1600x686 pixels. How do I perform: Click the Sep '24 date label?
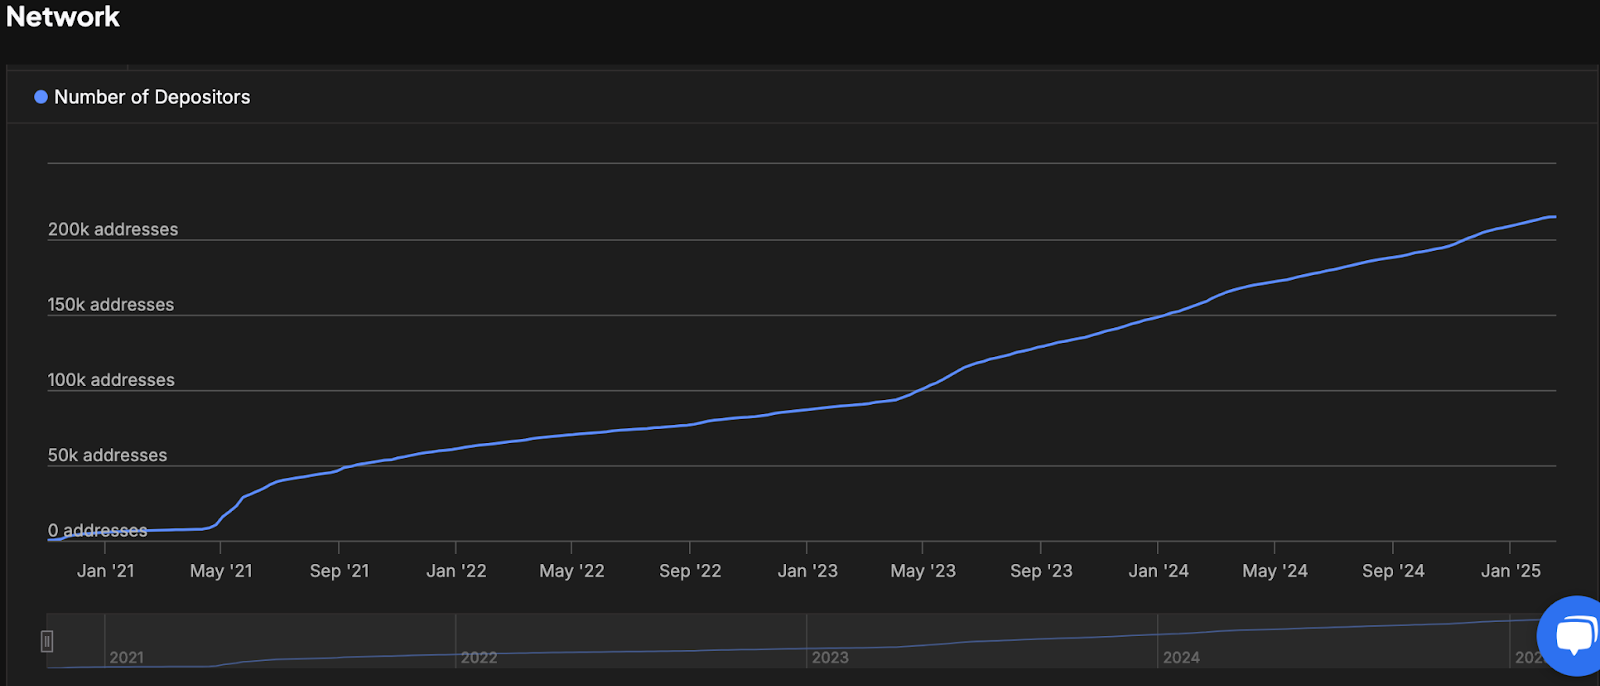(1393, 571)
